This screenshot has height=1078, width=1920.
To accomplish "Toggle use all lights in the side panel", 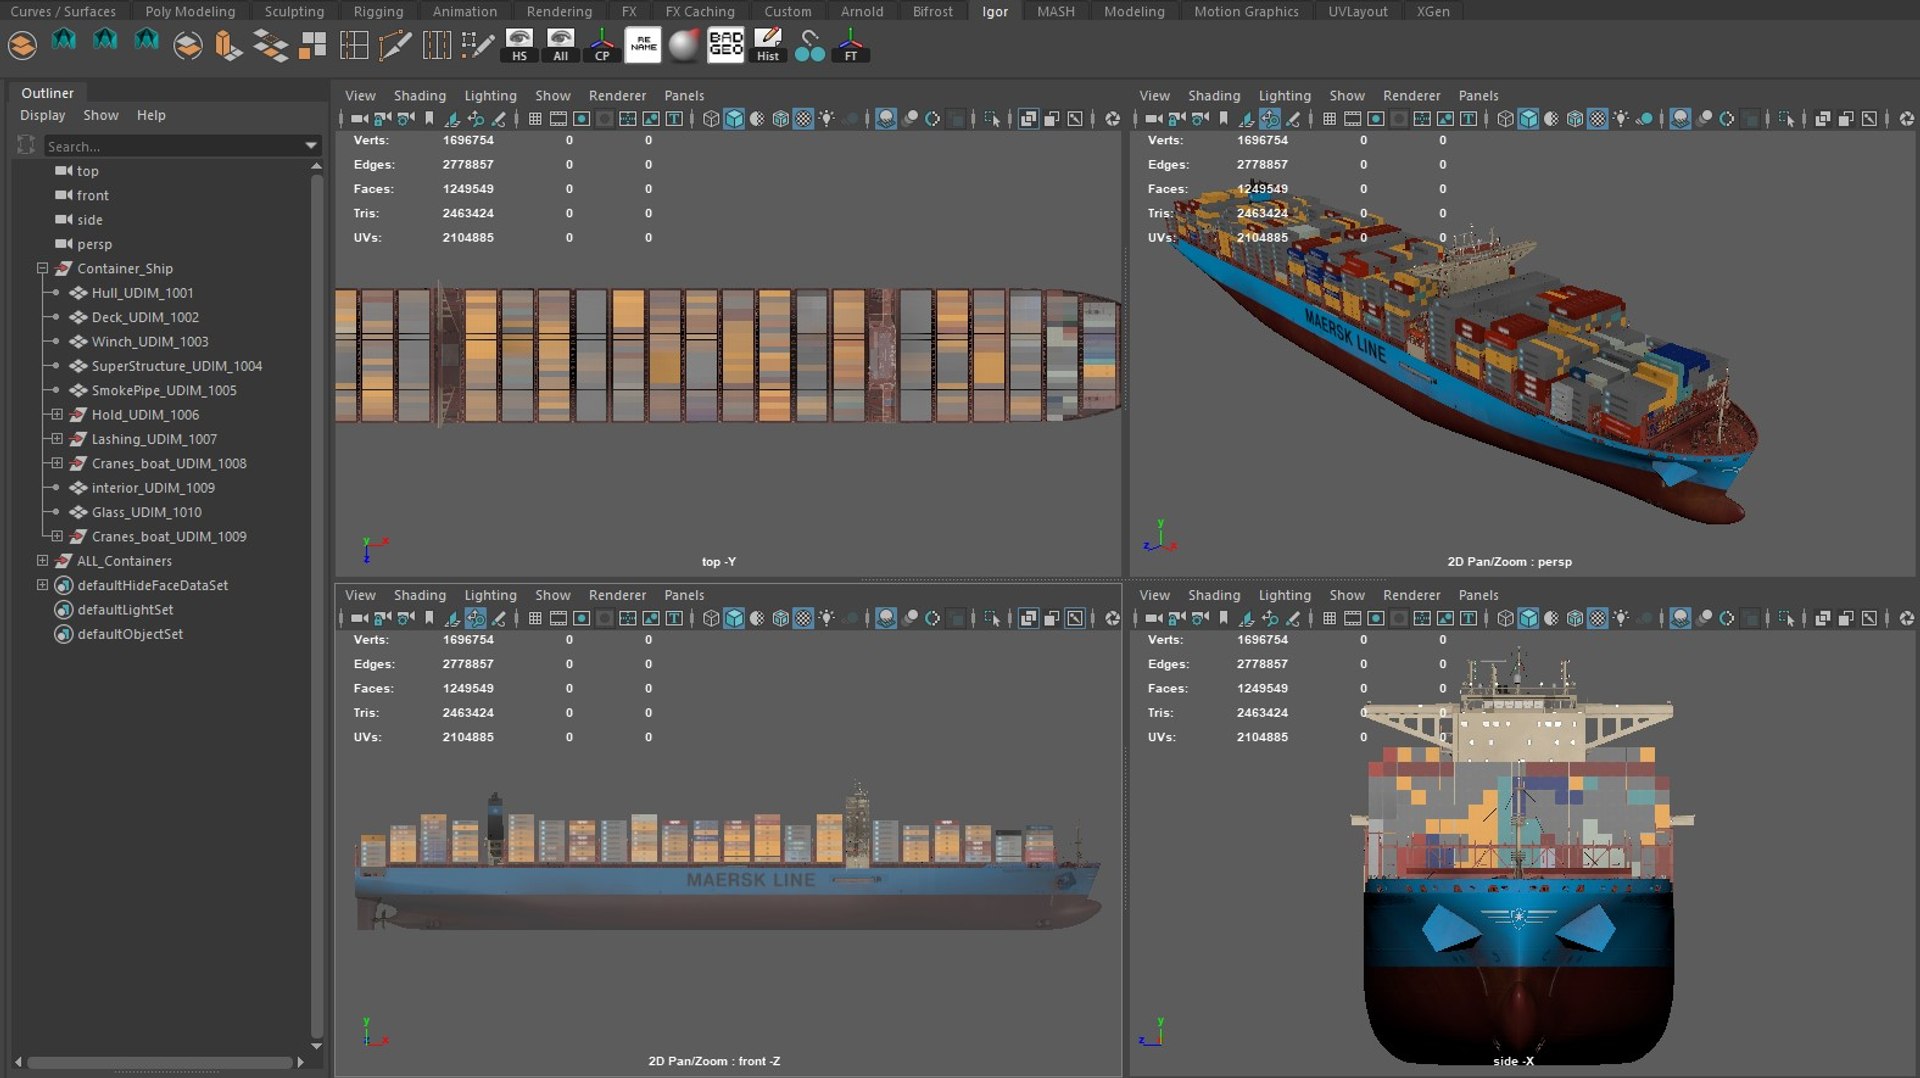I will coord(1620,618).
